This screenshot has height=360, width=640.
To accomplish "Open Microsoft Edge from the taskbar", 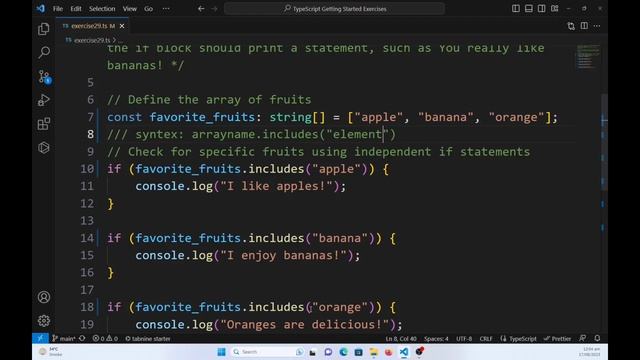I will (343, 352).
